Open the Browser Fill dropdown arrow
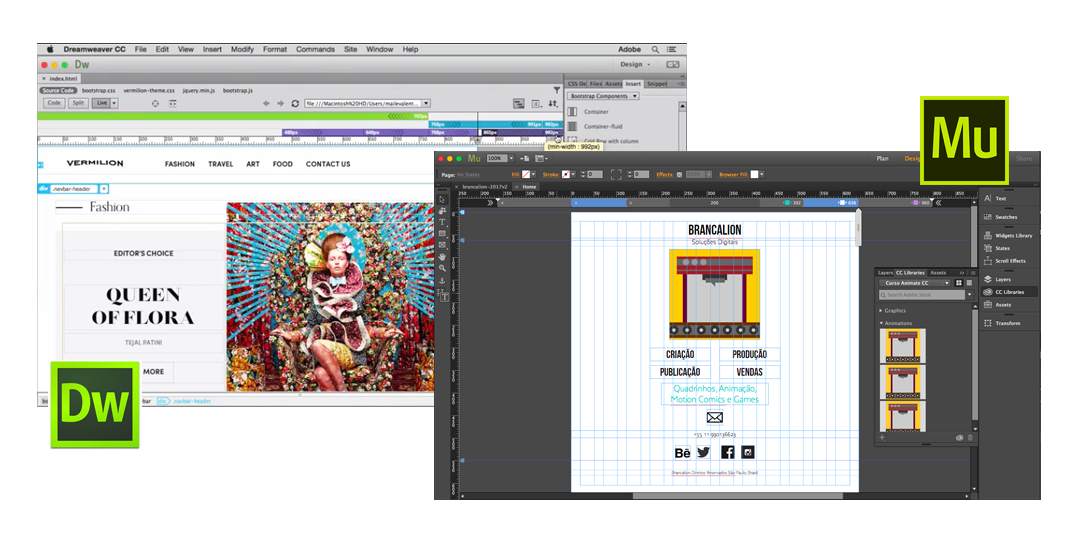Screen dimensions: 1070x549 (762, 175)
